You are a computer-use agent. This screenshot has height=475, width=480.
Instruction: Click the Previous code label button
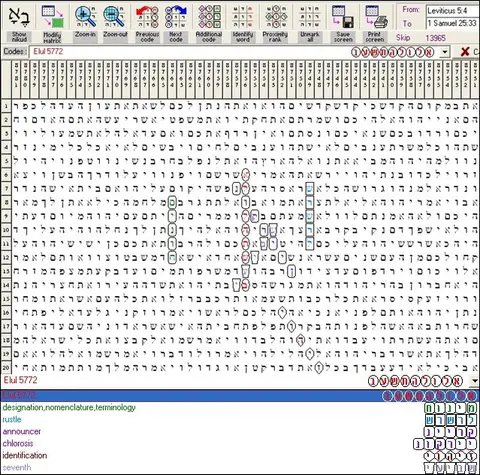click(147, 37)
